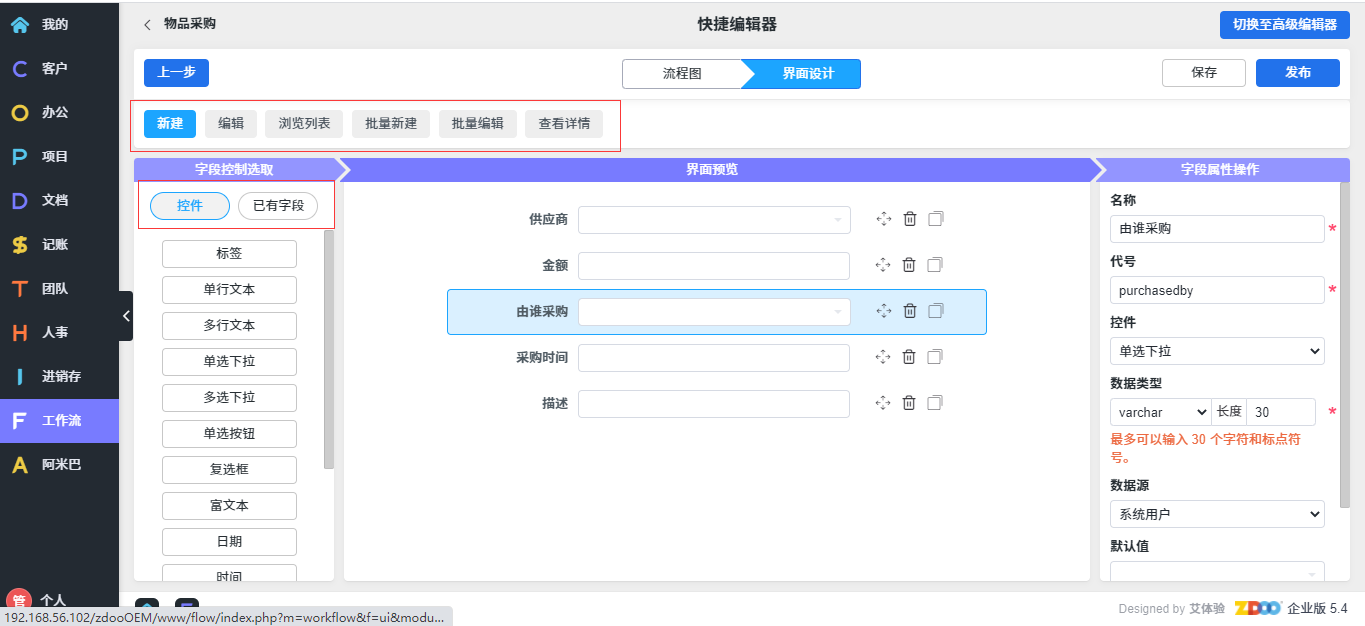Image resolution: width=1365 pixels, height=626 pixels.
Task: Open the 记账 module in sidebar
Action: point(55,245)
